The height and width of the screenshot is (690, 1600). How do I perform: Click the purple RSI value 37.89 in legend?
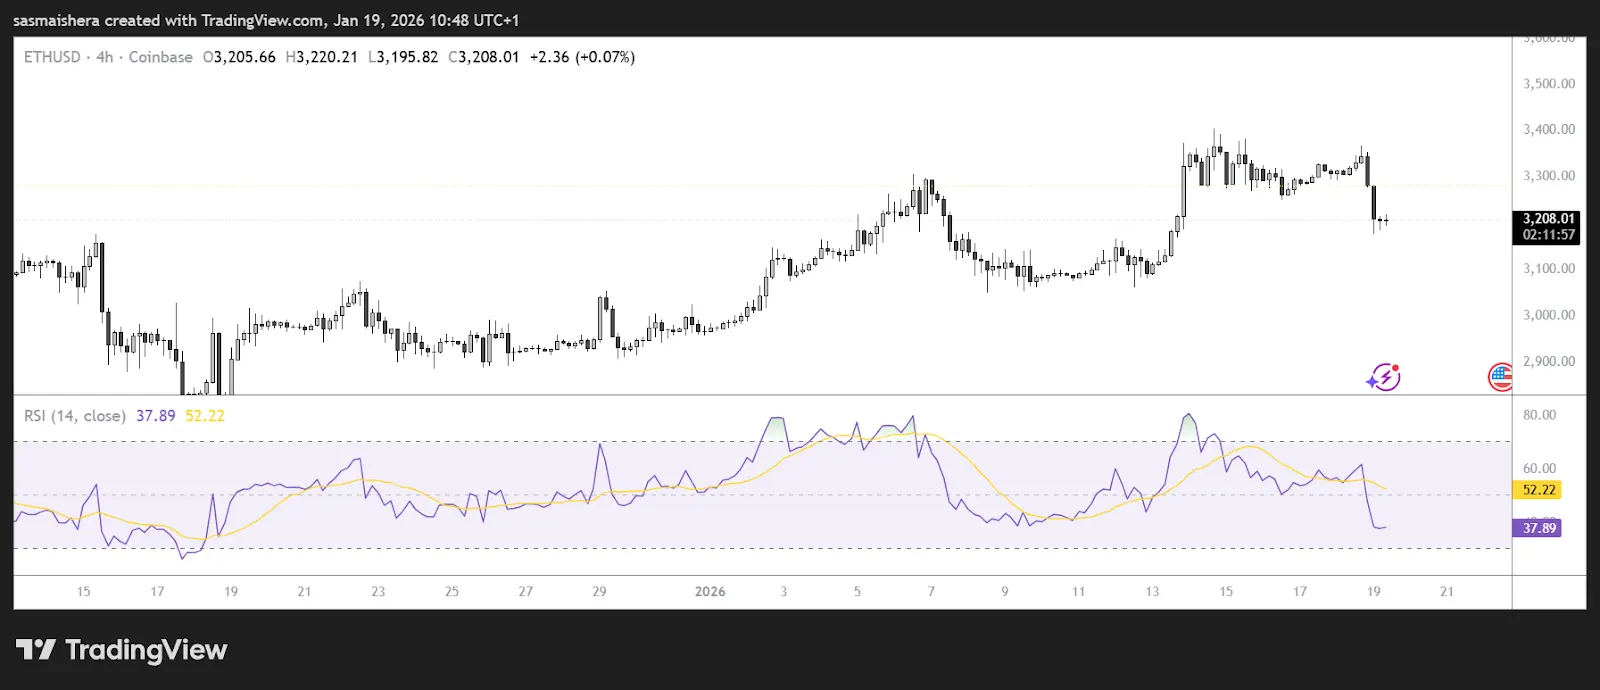(155, 416)
